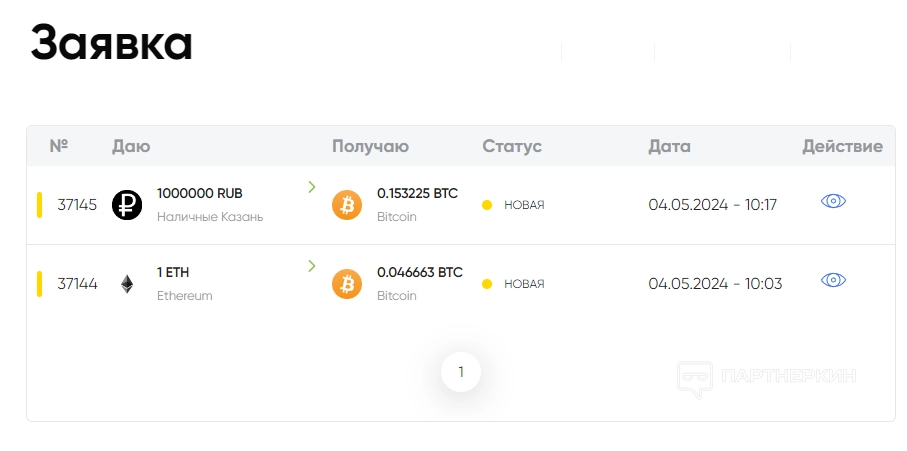Click the ruble icon in order 37145

click(127, 205)
